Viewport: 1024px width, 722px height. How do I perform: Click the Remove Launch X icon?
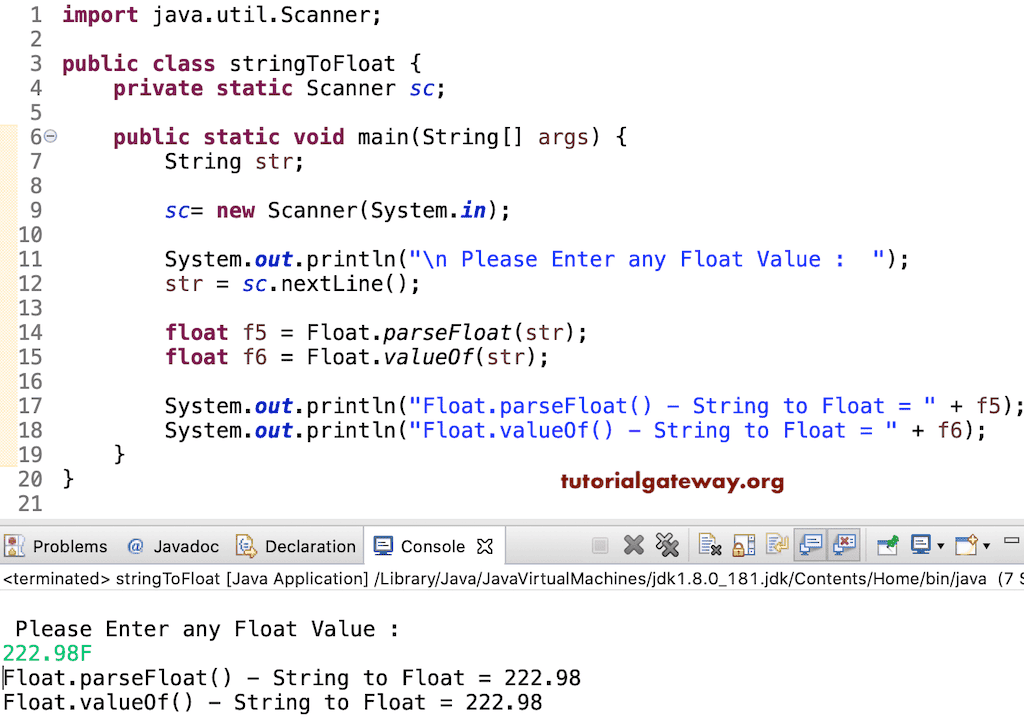pyautogui.click(x=633, y=545)
